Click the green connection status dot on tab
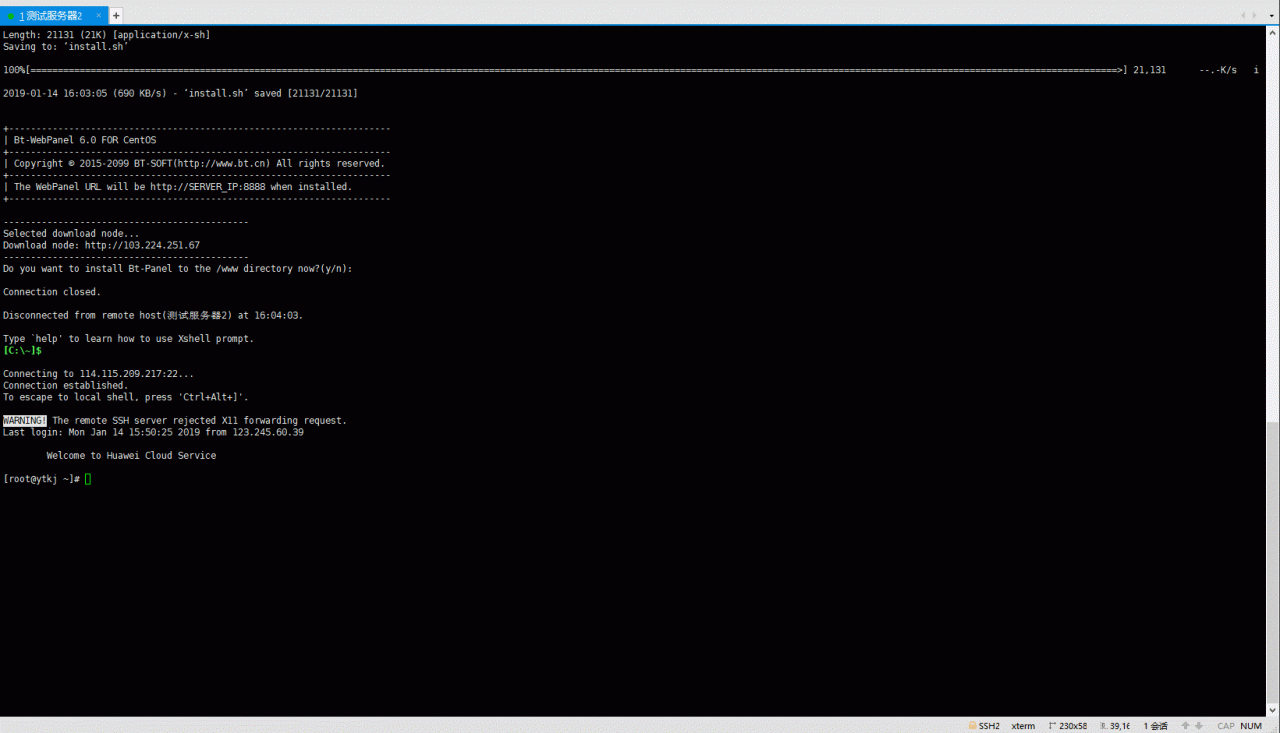1280x733 pixels. tap(11, 16)
